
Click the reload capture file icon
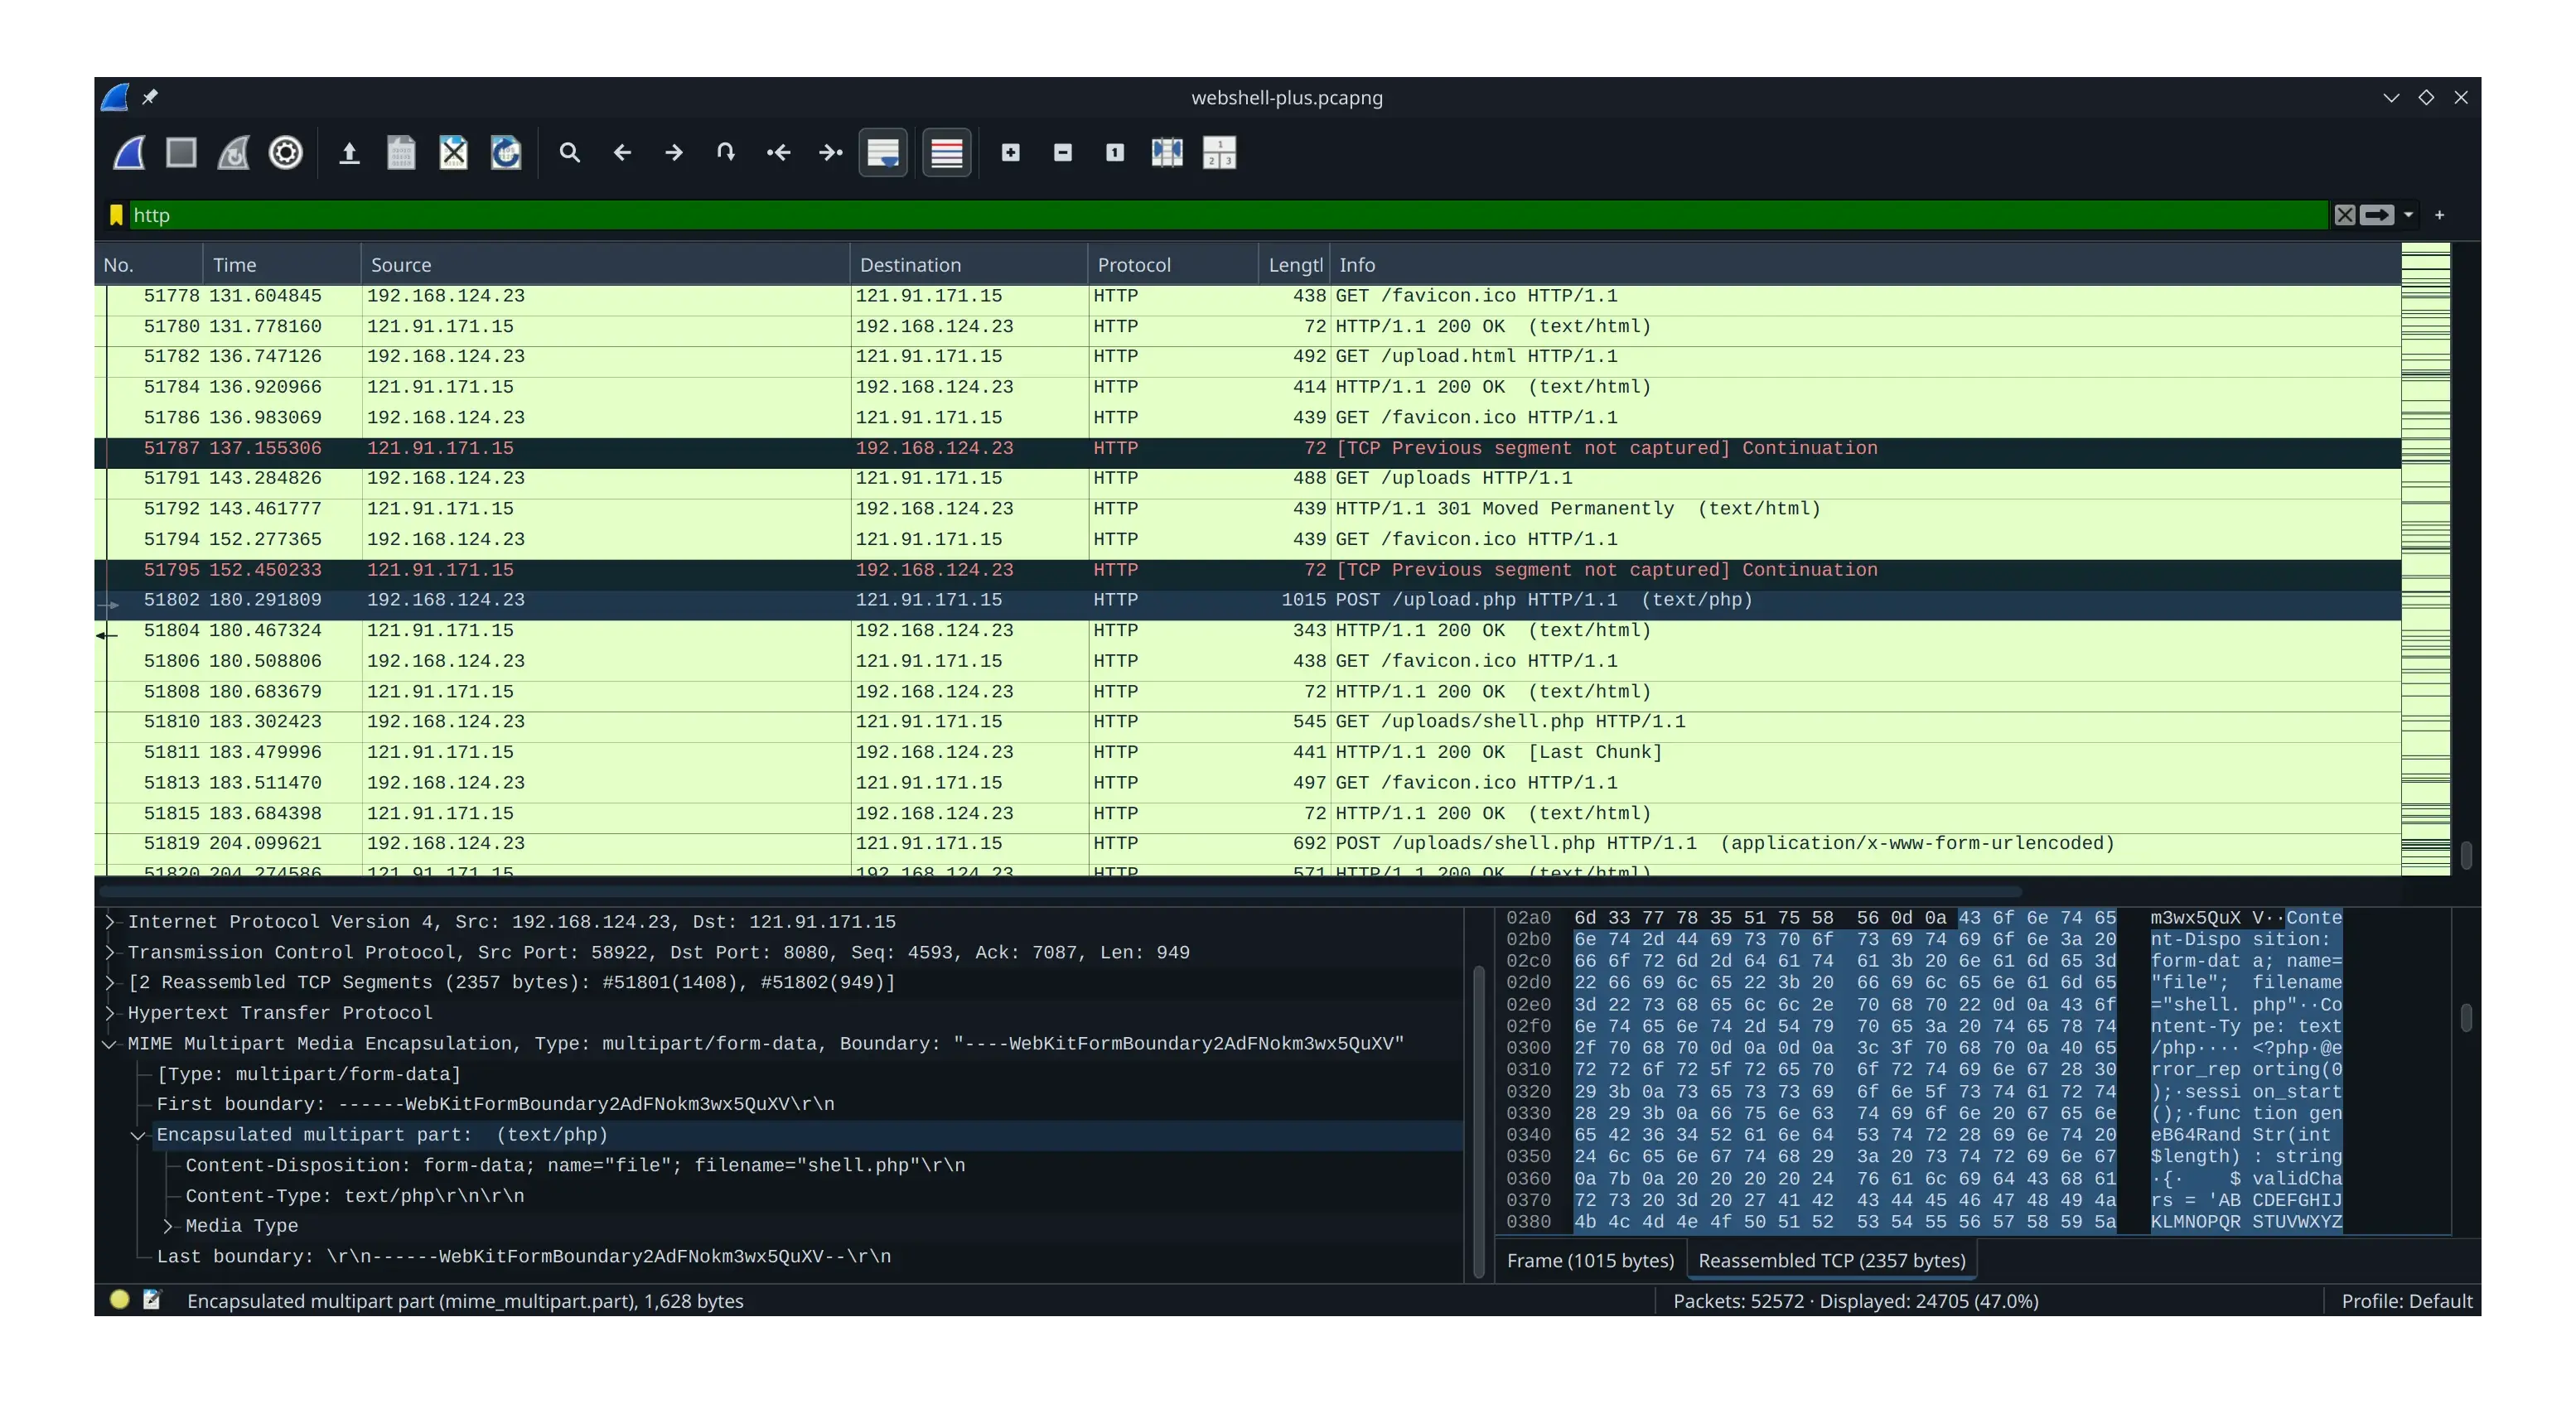pyautogui.click(x=506, y=153)
